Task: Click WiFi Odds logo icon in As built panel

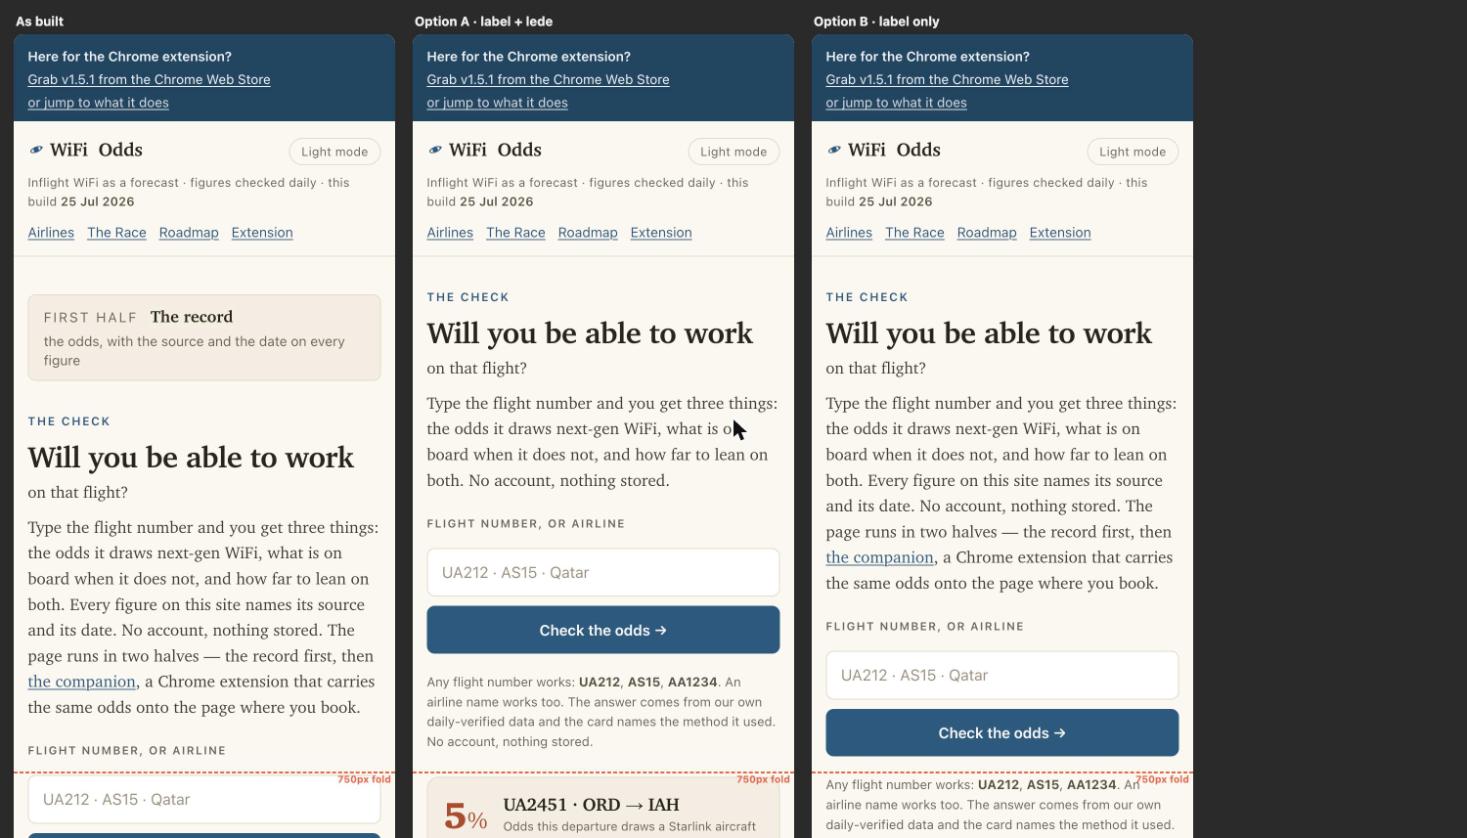Action: click(x=36, y=150)
